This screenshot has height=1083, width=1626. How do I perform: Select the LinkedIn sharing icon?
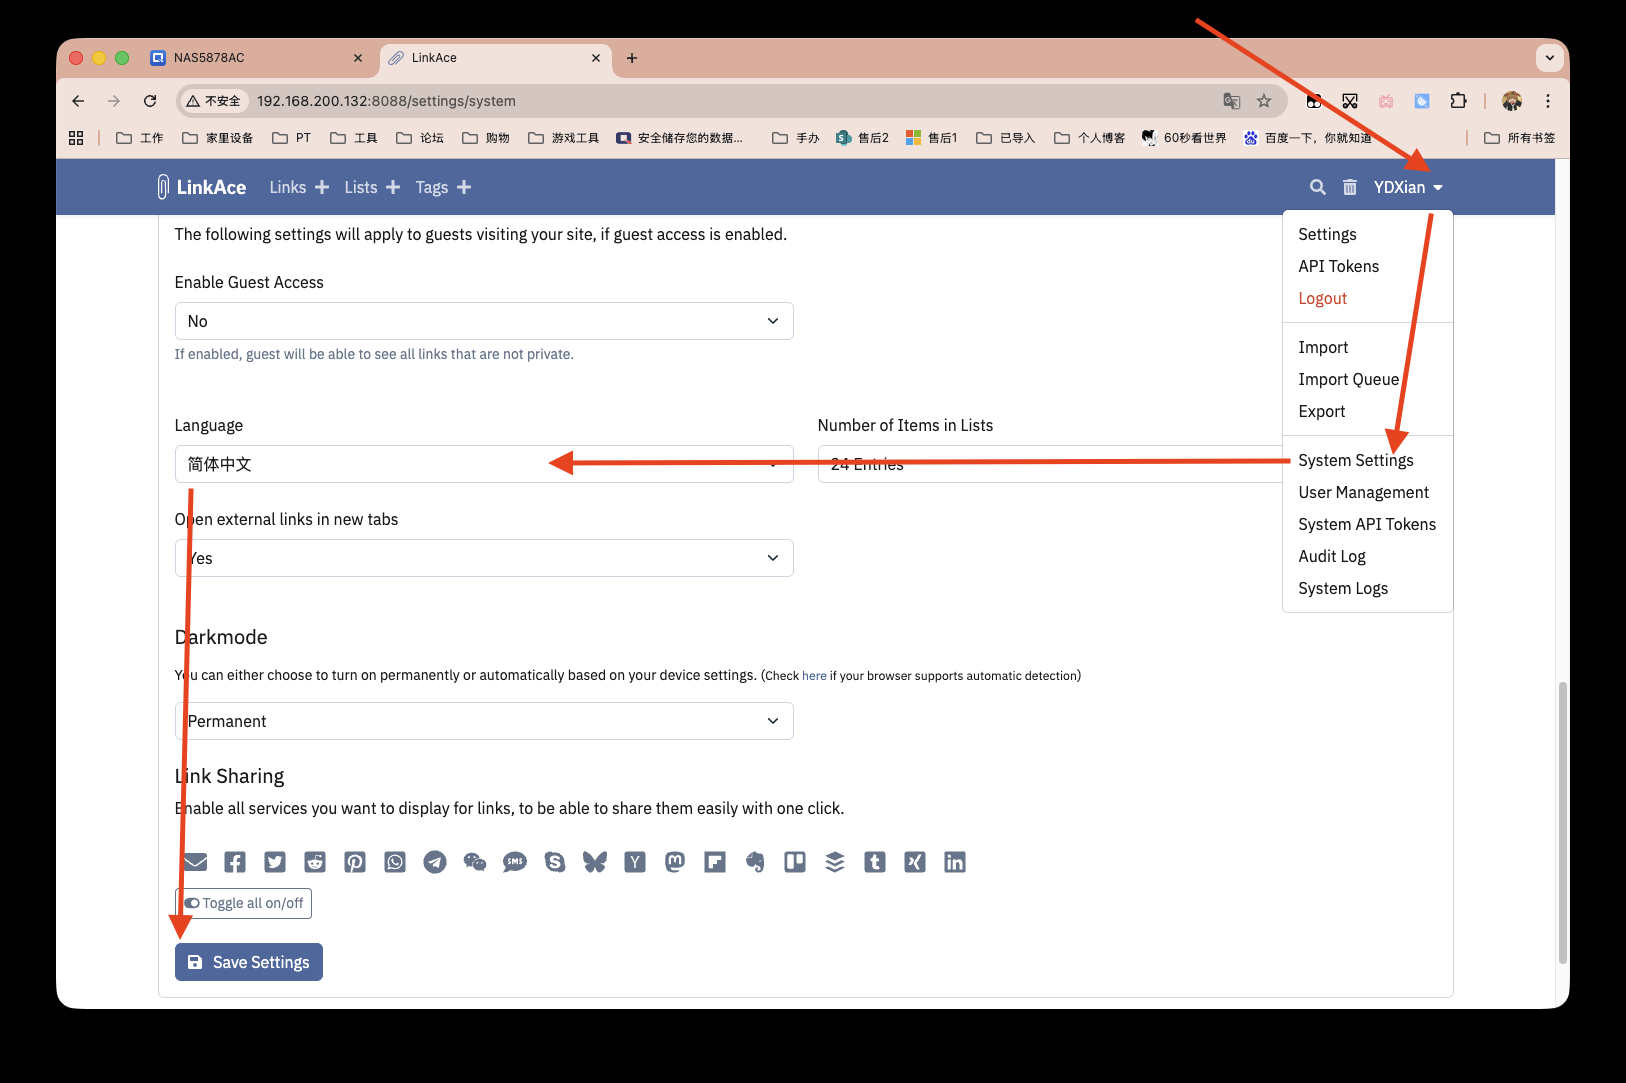(x=955, y=862)
